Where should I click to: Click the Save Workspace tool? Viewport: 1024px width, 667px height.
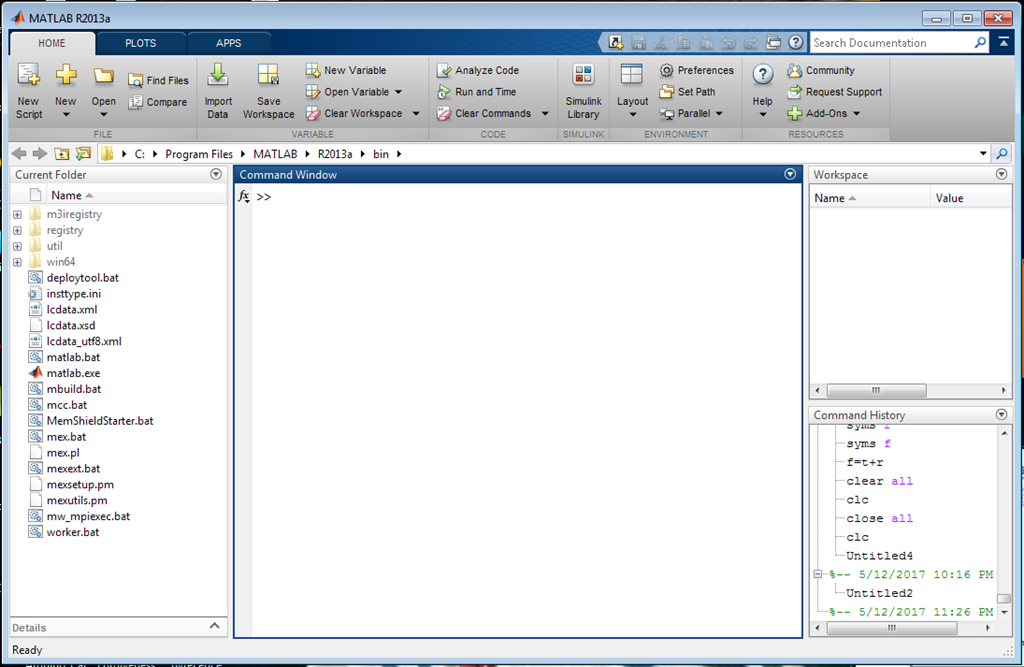click(267, 90)
